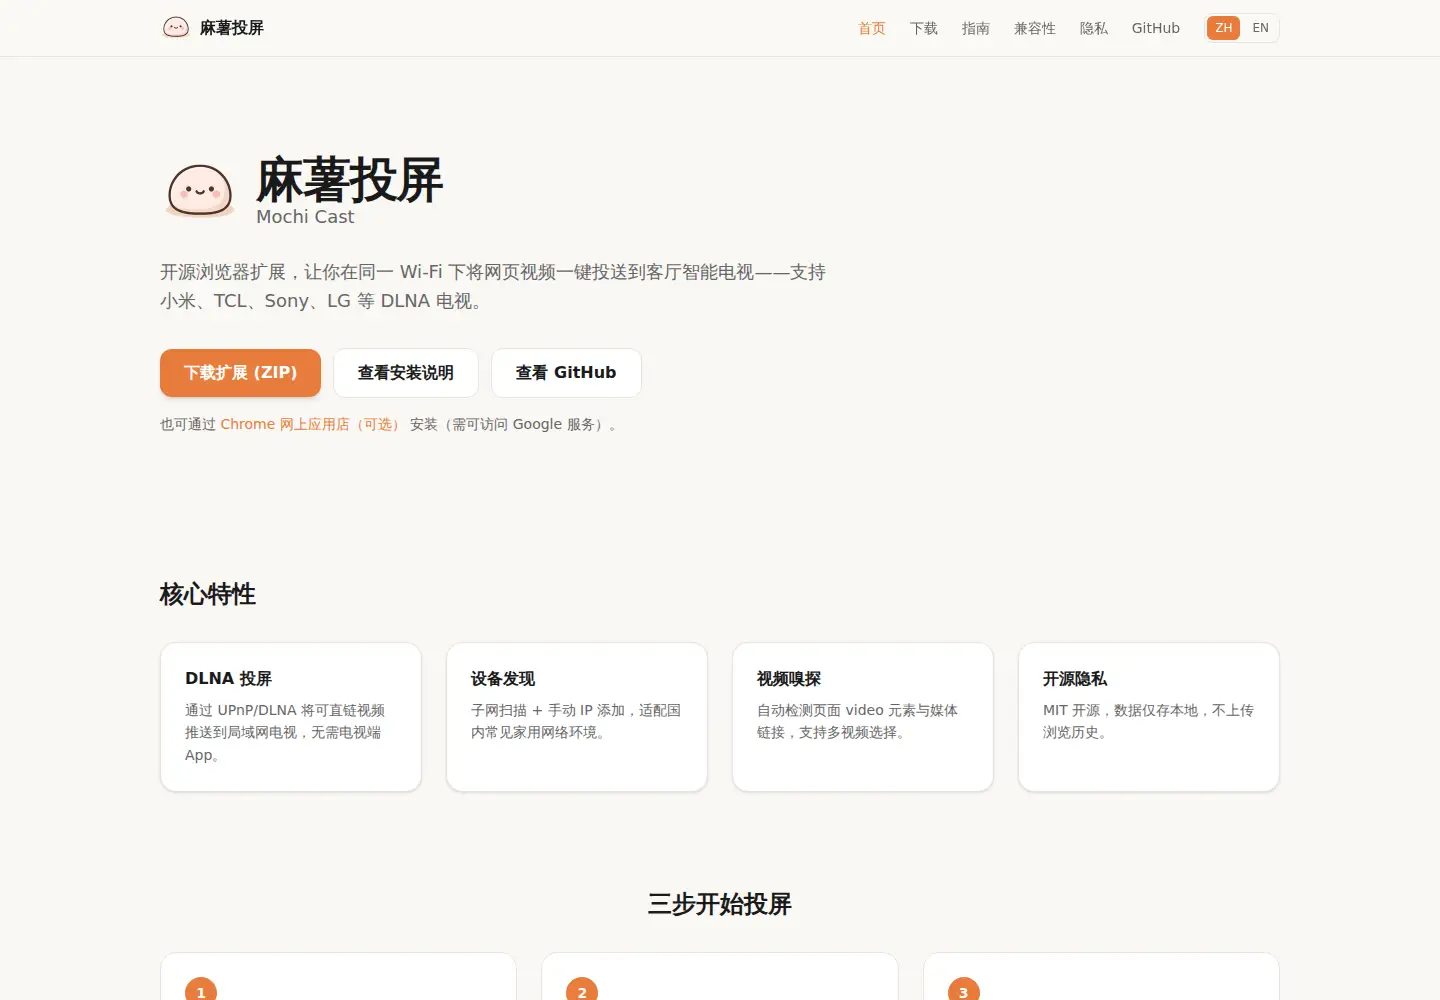This screenshot has width=1440, height=1000.
Task: Click the 下载扩展 (ZIP) button
Action: (240, 373)
